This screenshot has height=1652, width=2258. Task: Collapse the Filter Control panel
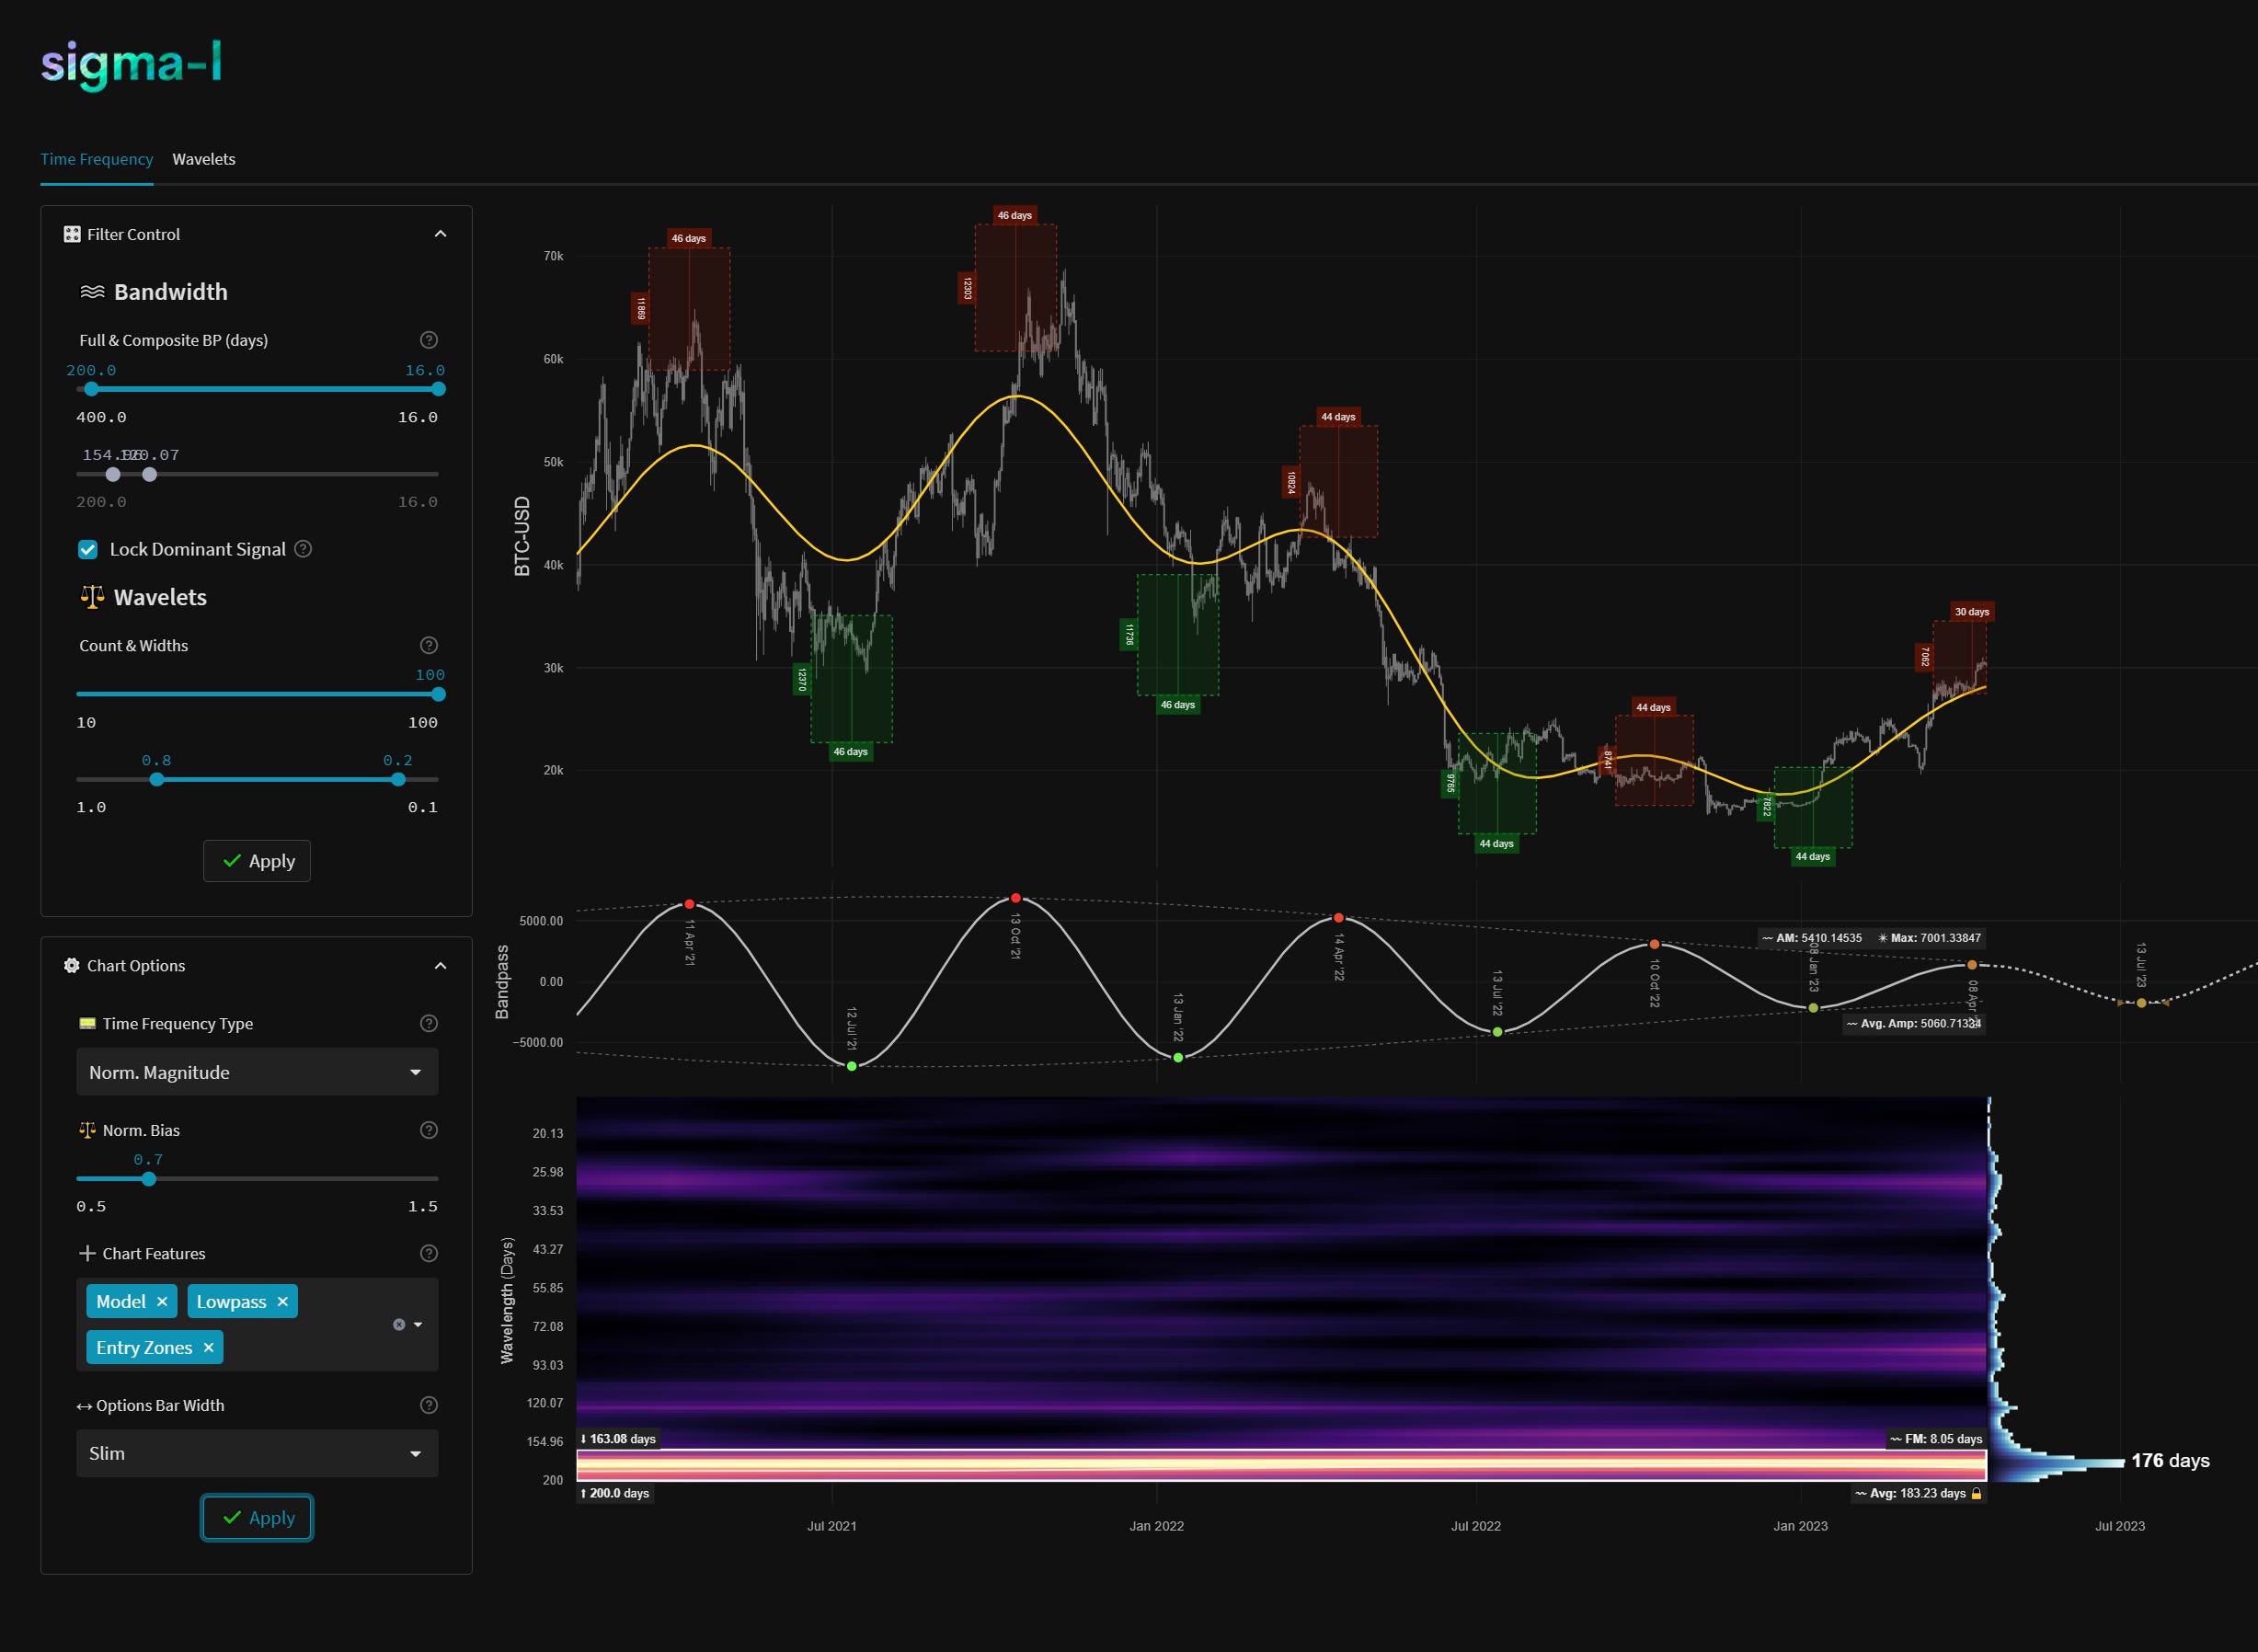[440, 234]
